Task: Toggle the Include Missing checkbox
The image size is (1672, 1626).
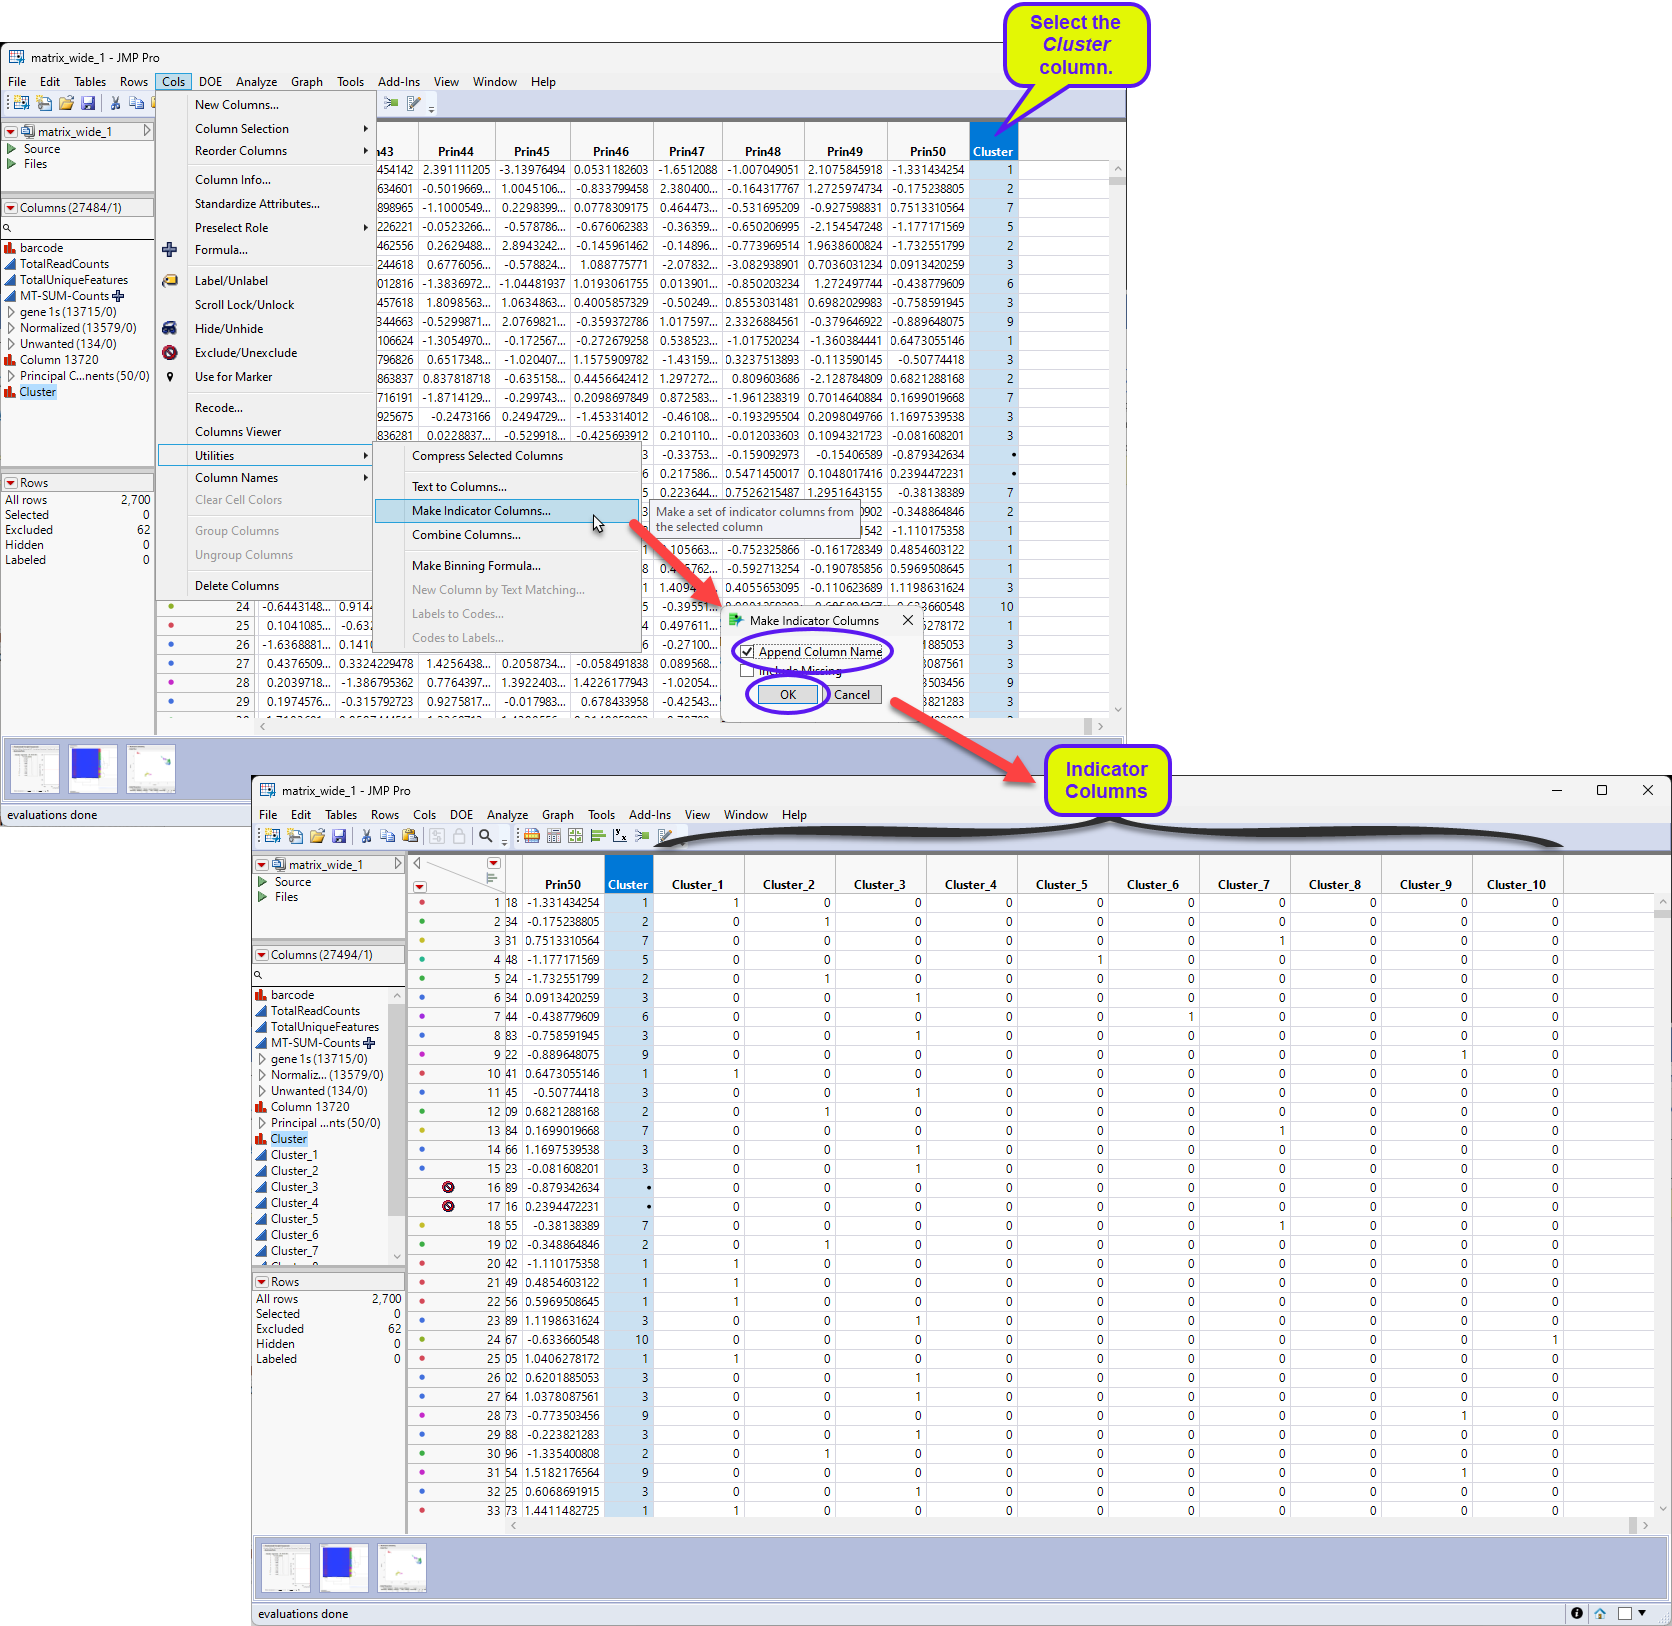Action: click(x=747, y=671)
